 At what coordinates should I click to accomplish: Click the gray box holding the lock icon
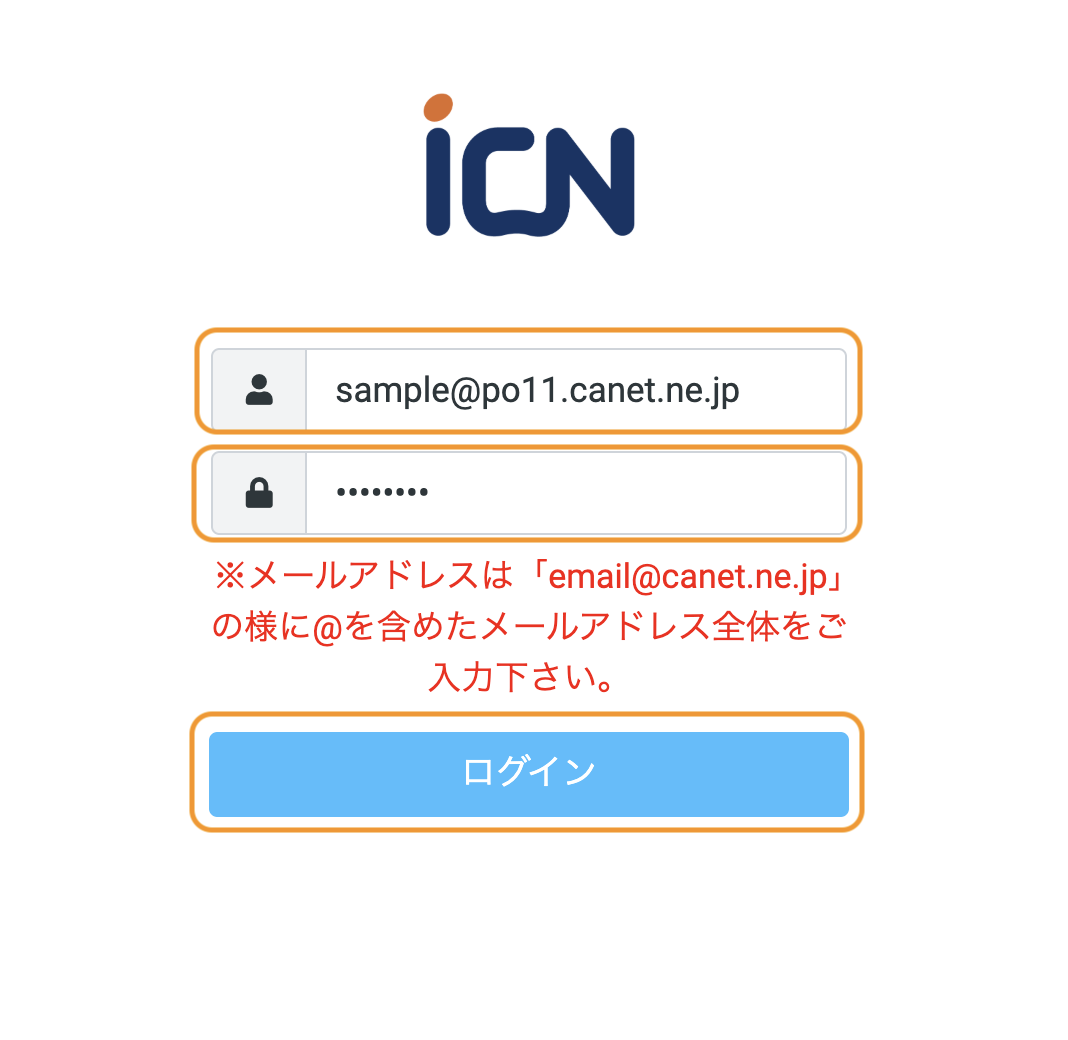click(x=259, y=493)
